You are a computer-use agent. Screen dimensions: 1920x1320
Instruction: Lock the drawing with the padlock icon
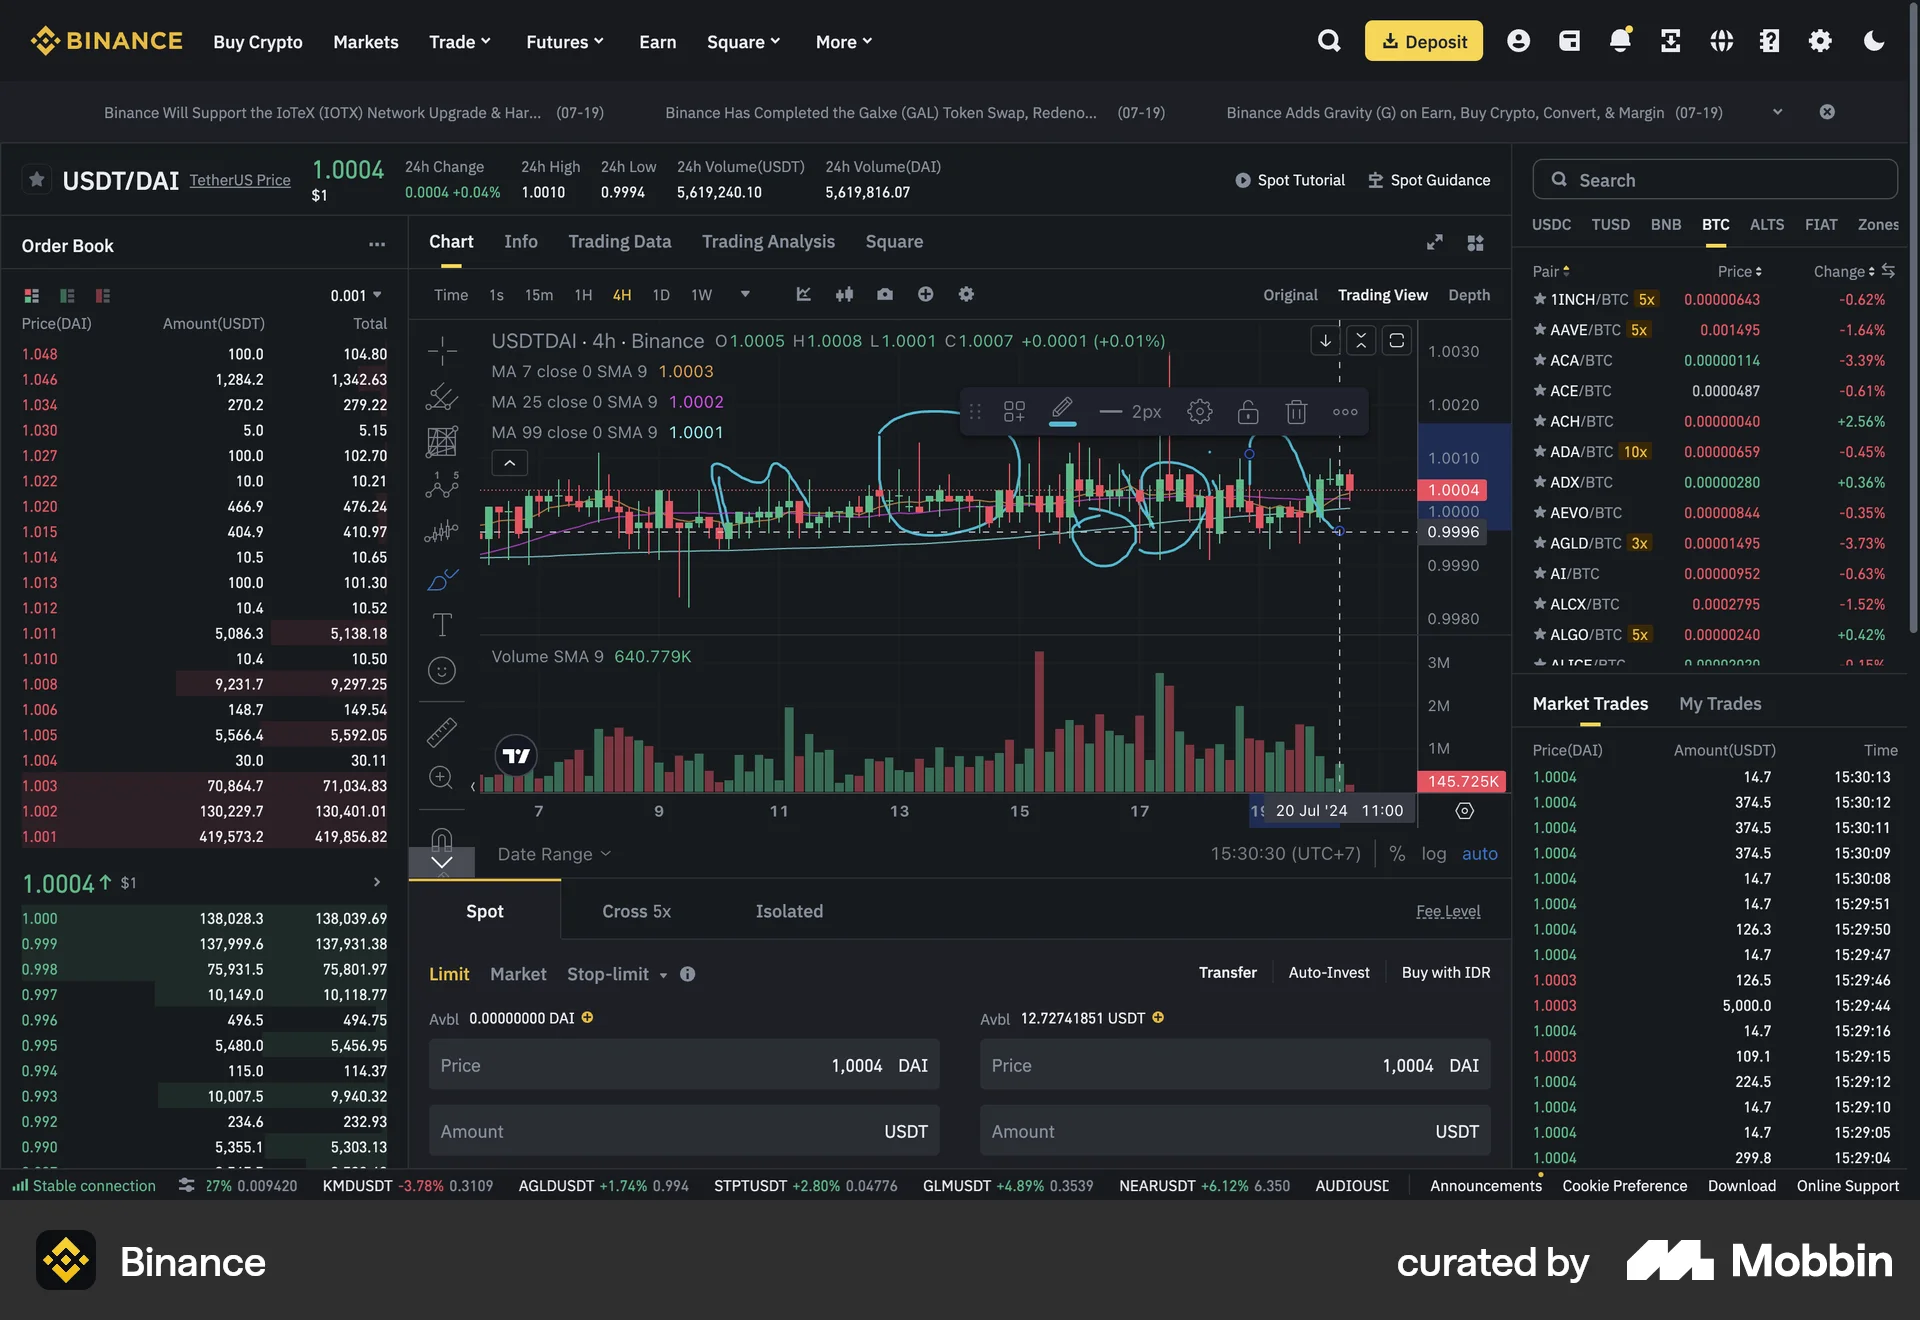pos(1247,411)
